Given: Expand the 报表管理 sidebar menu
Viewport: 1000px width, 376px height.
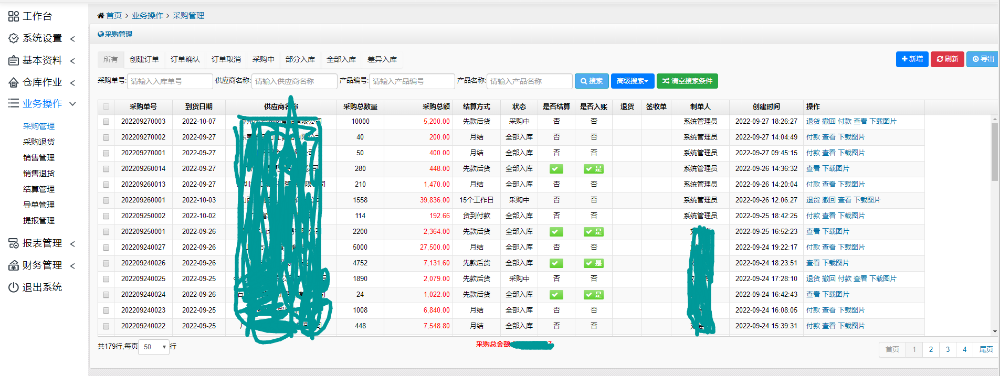Looking at the screenshot, I should click(73, 243).
